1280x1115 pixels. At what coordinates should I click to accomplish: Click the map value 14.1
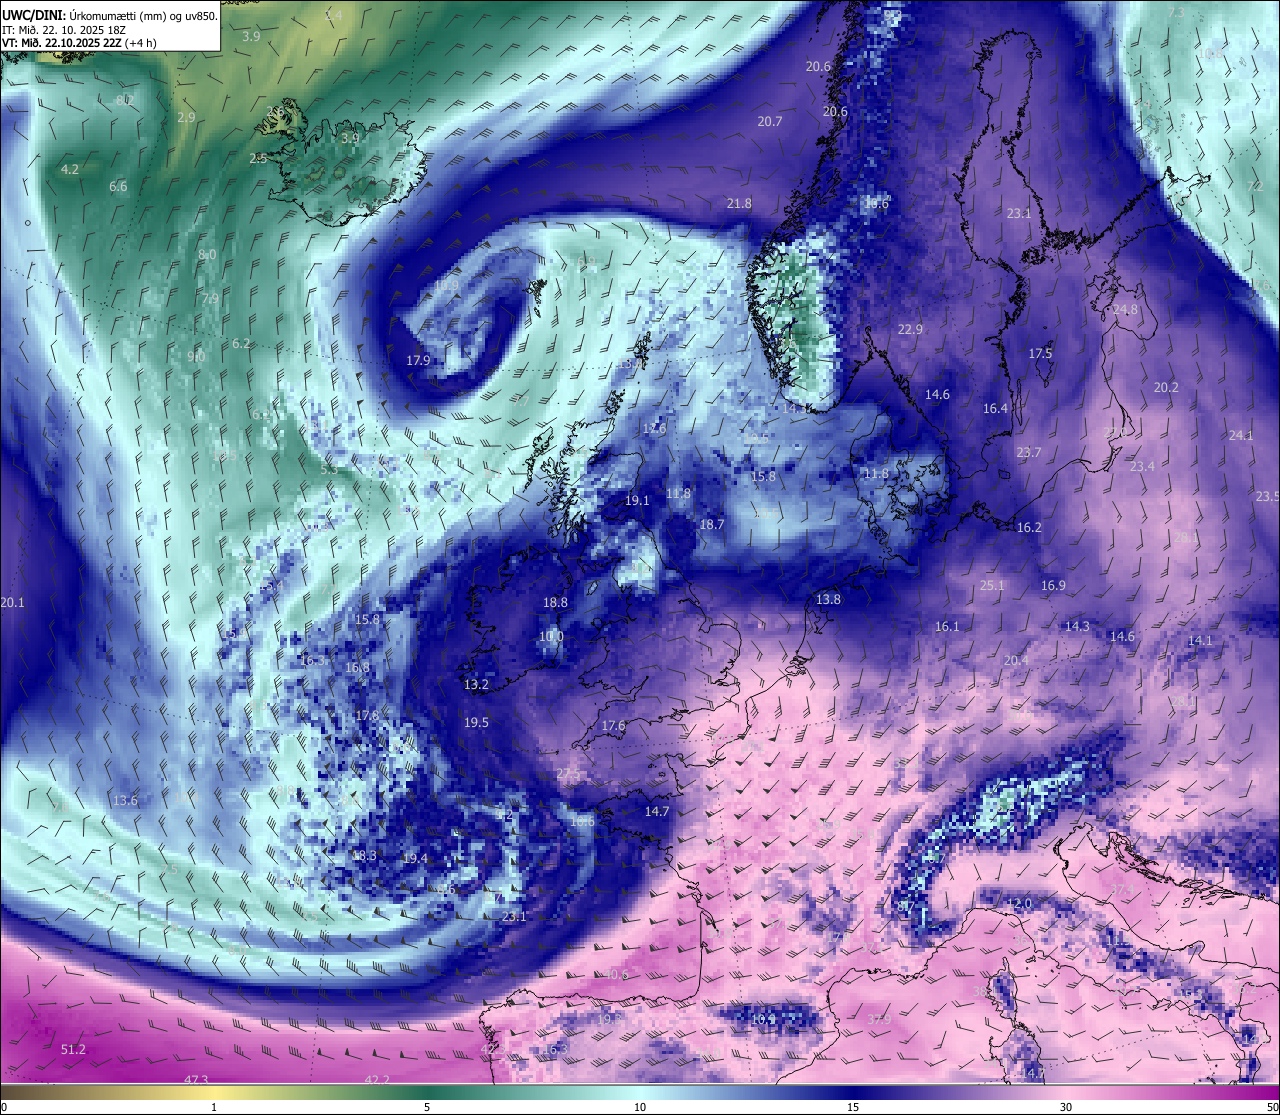pos(1199,640)
